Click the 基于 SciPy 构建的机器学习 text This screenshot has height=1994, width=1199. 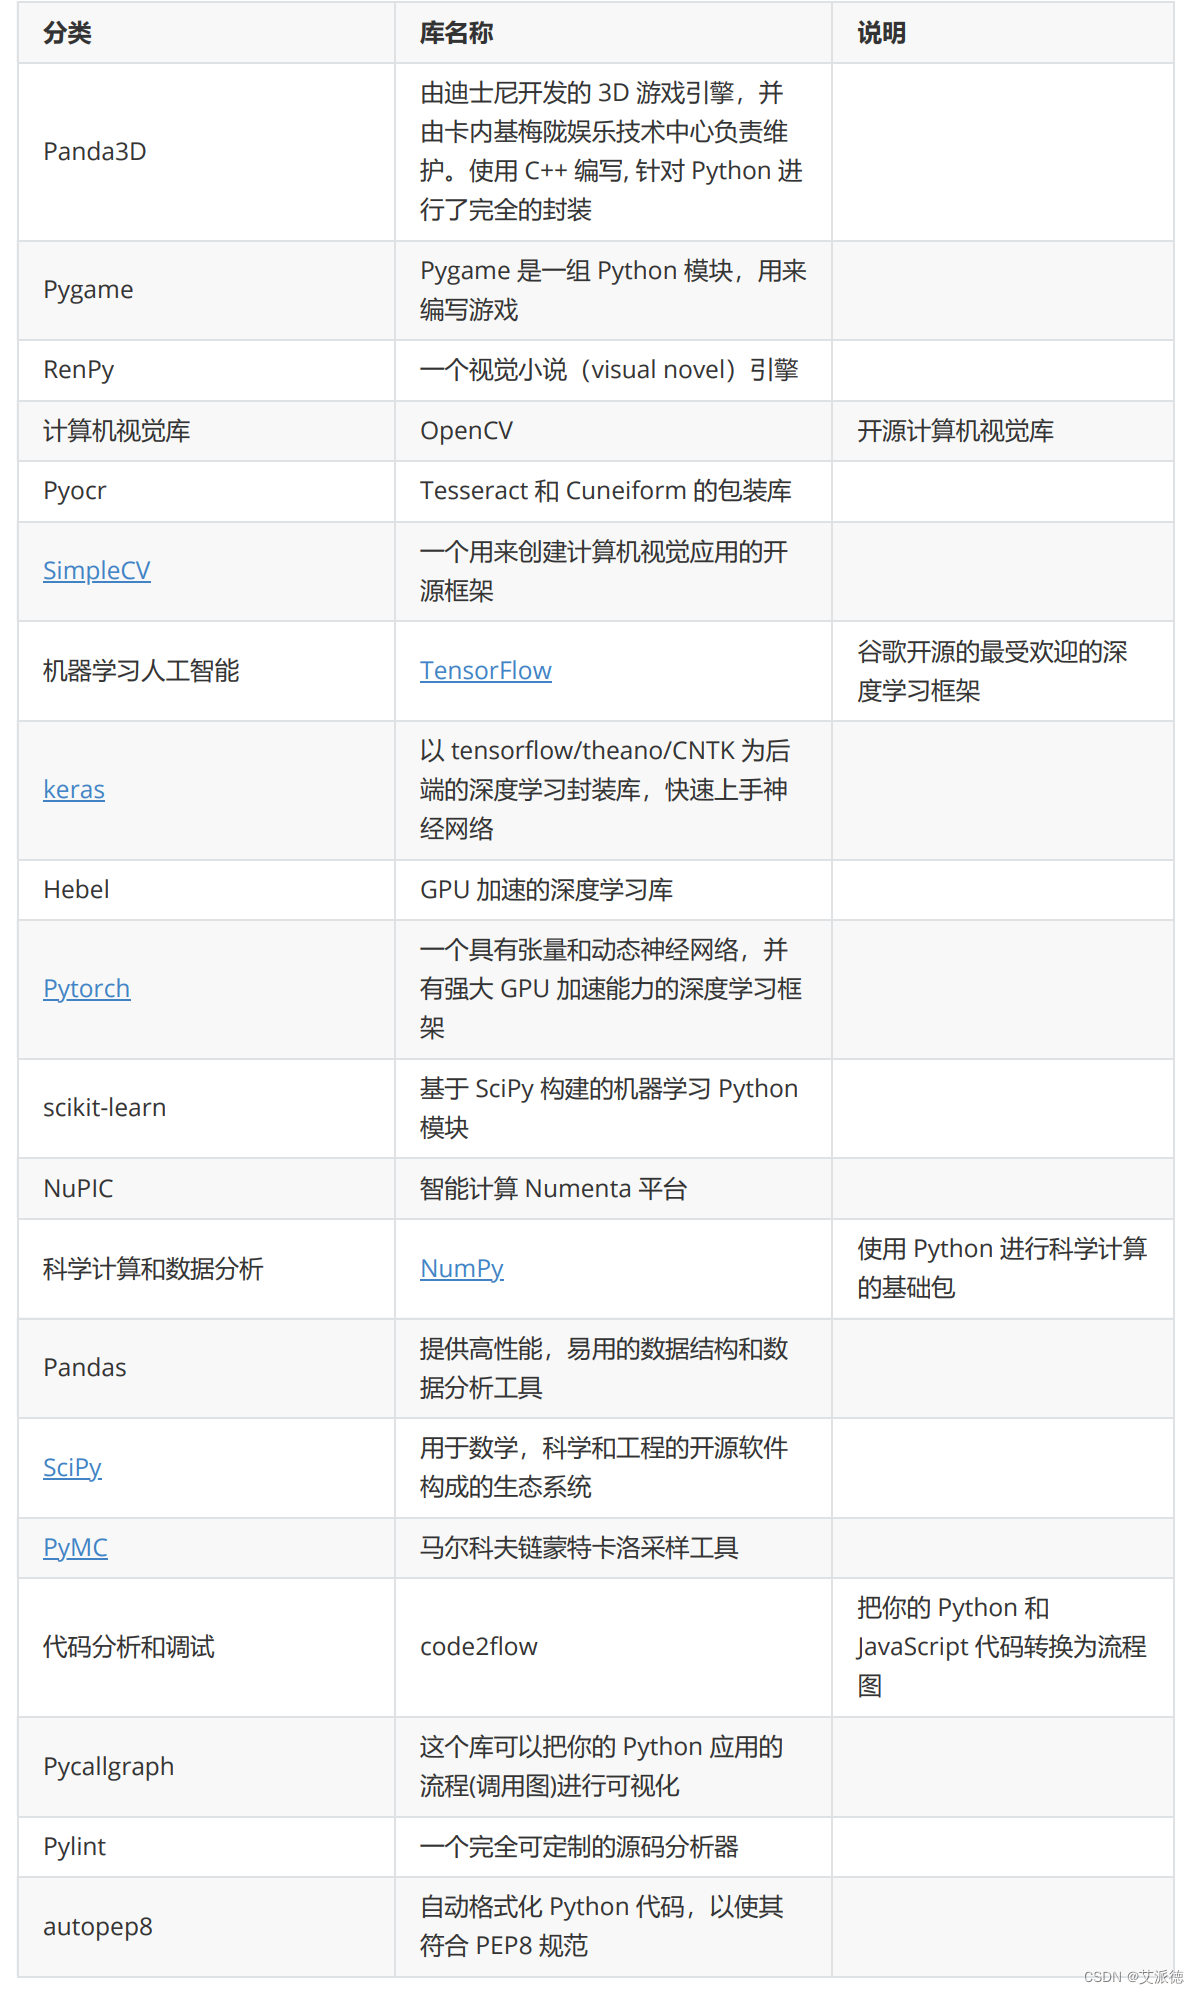(x=609, y=1108)
